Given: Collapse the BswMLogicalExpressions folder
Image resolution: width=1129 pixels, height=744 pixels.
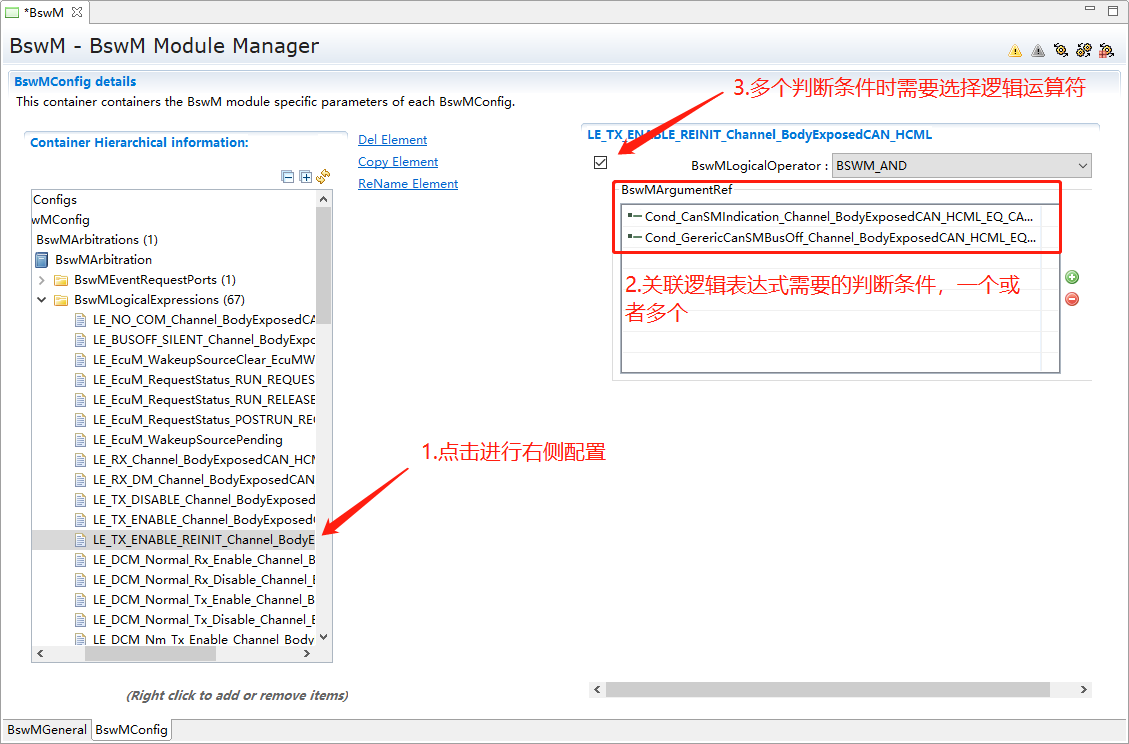Looking at the screenshot, I should coord(42,300).
